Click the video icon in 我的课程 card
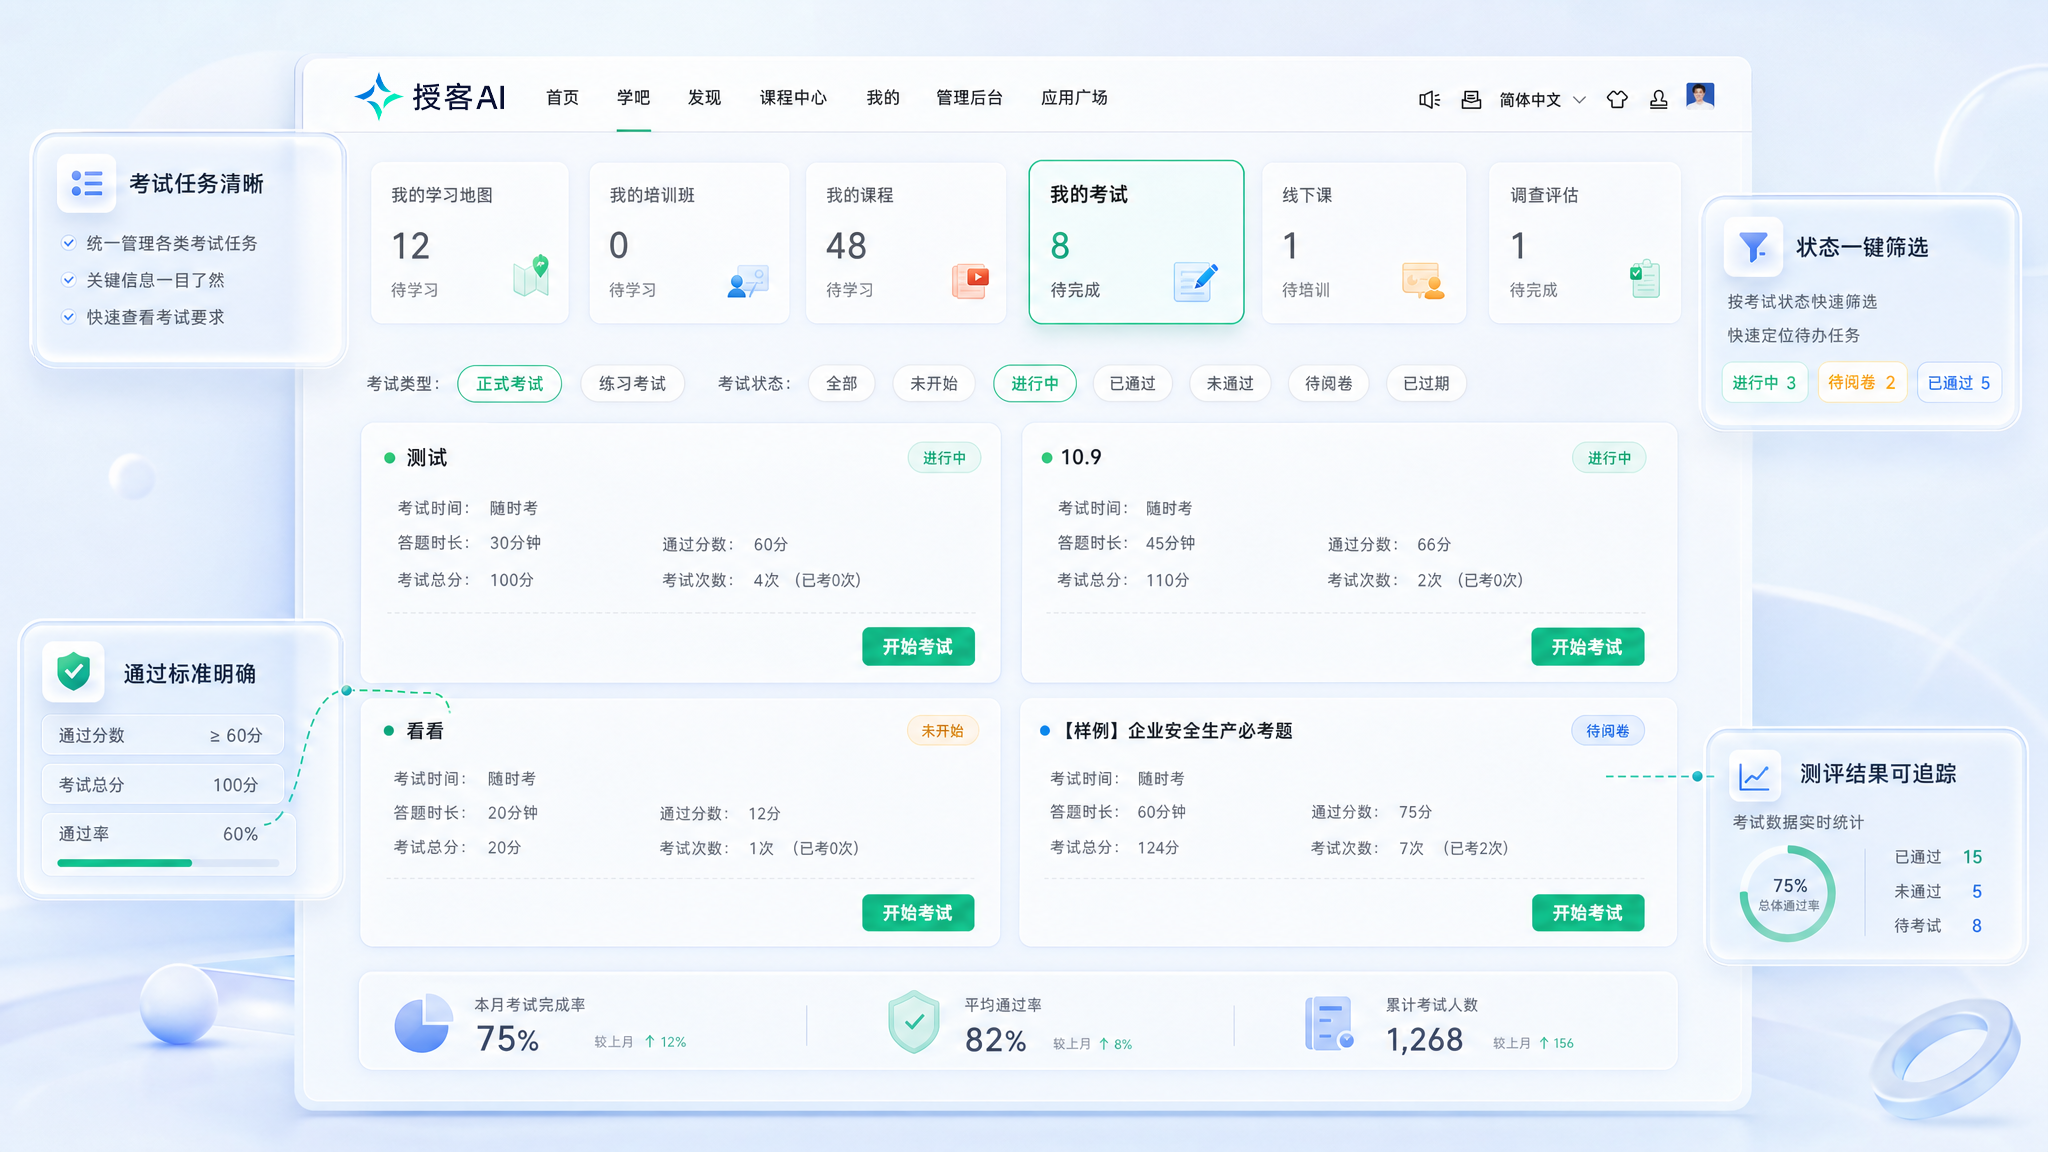Screen dimensions: 2048x1152 (x=970, y=281)
